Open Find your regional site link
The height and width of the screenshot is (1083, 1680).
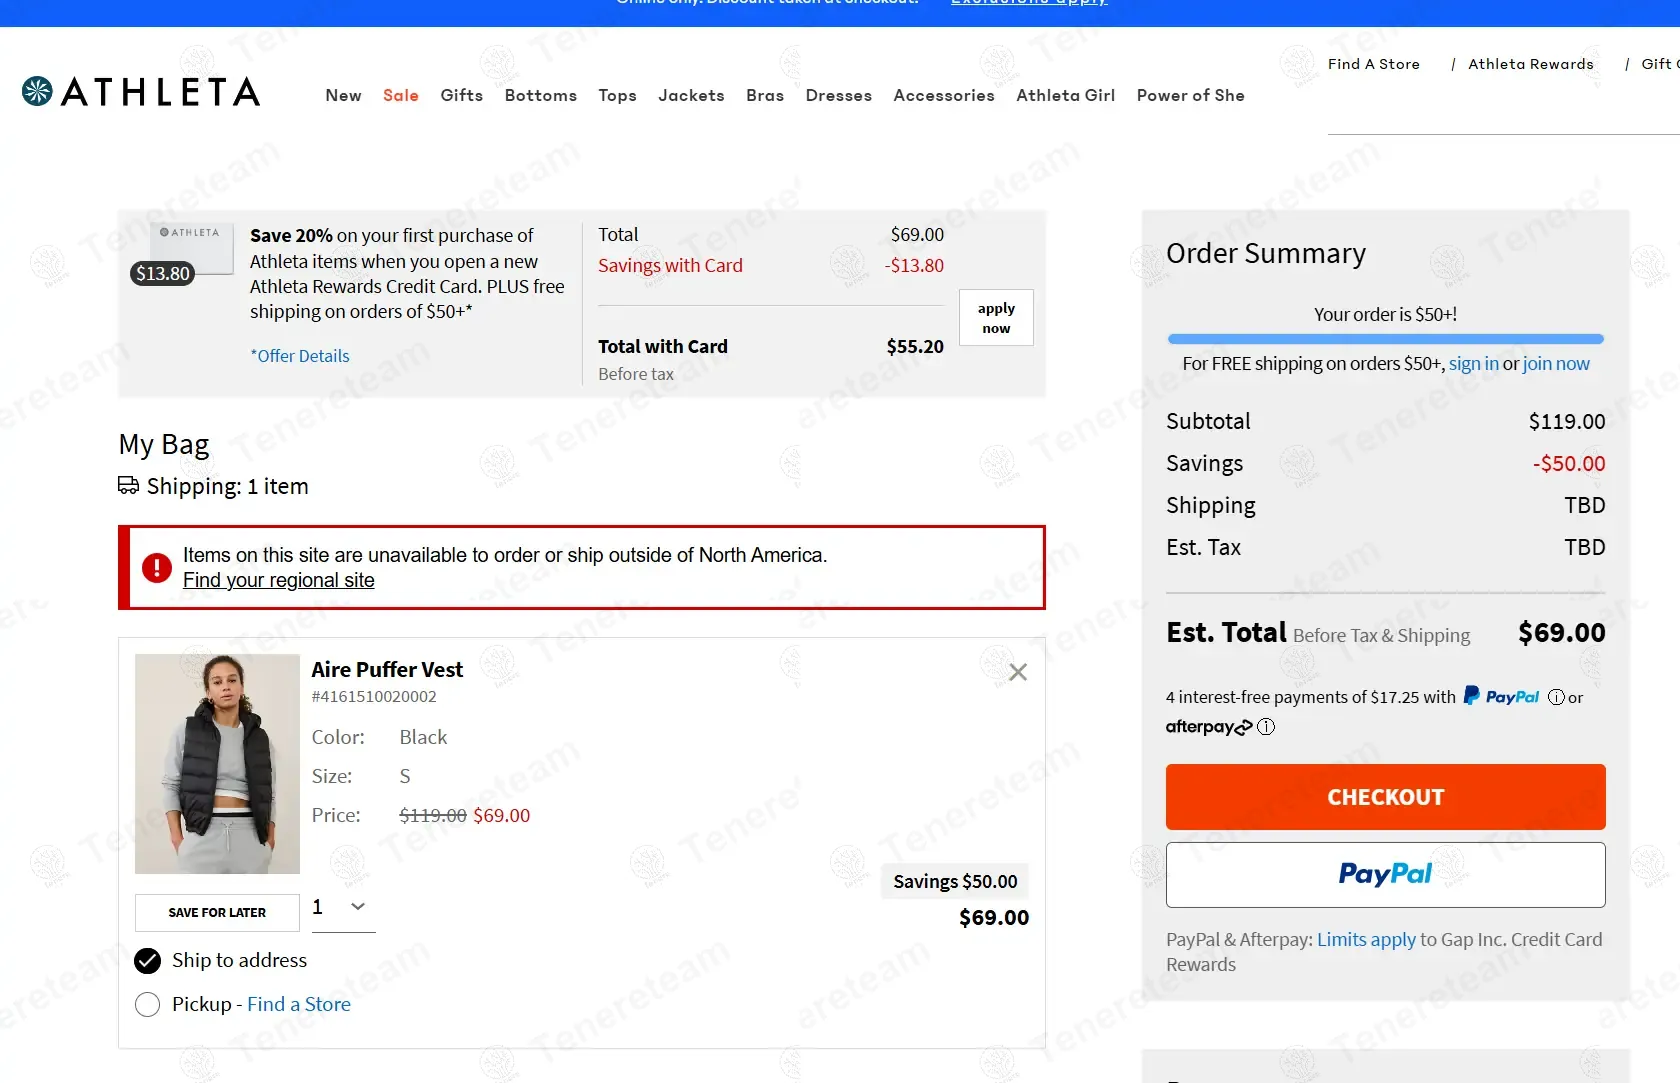point(278,581)
